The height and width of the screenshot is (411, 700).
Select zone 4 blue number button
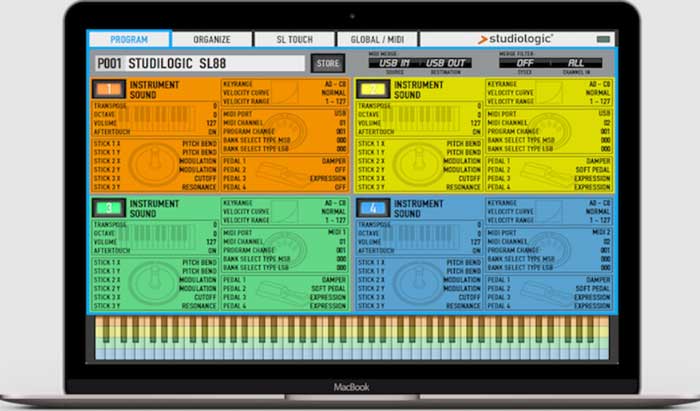pyautogui.click(x=373, y=208)
